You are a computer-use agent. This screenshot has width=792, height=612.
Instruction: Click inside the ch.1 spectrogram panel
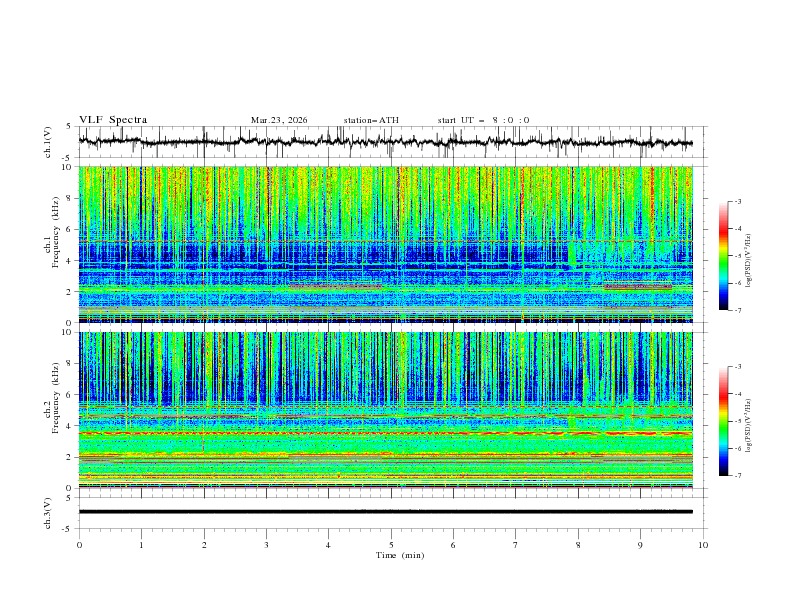point(385,244)
